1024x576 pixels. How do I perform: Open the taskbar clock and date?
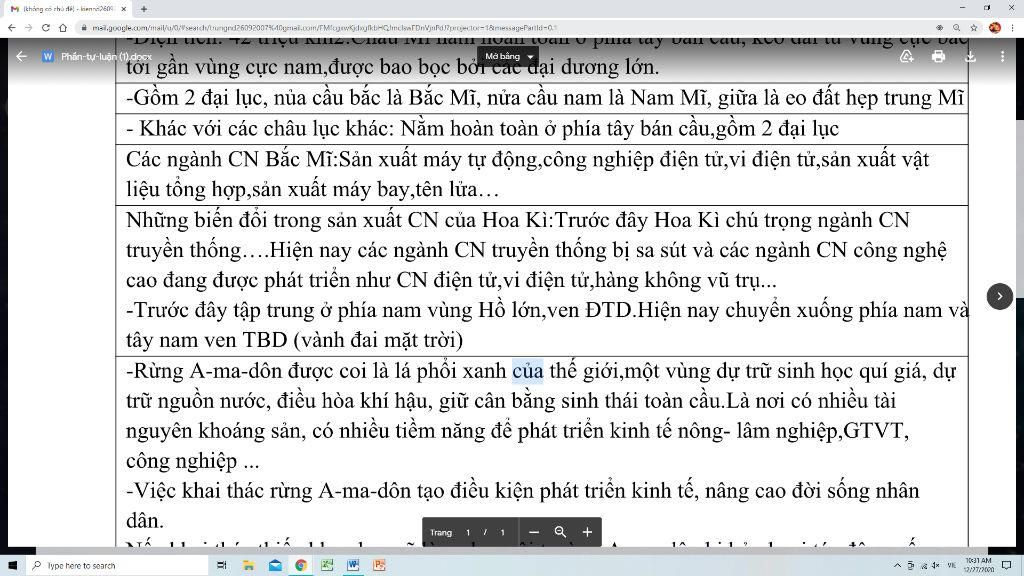(x=978, y=566)
